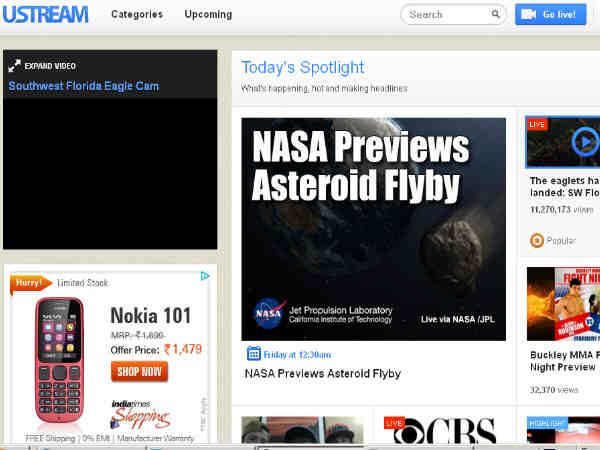Screen dimensions: 600x450
Task: Open Buckley MMA Fight Night thumbnail
Action: coord(563,304)
